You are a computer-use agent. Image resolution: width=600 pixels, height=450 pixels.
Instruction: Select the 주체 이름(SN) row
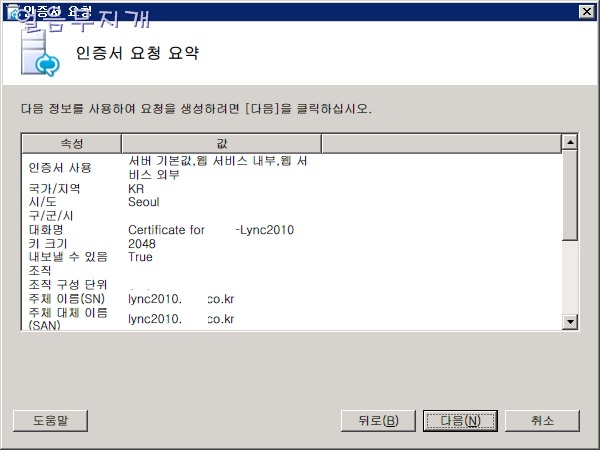pyautogui.click(x=292, y=298)
